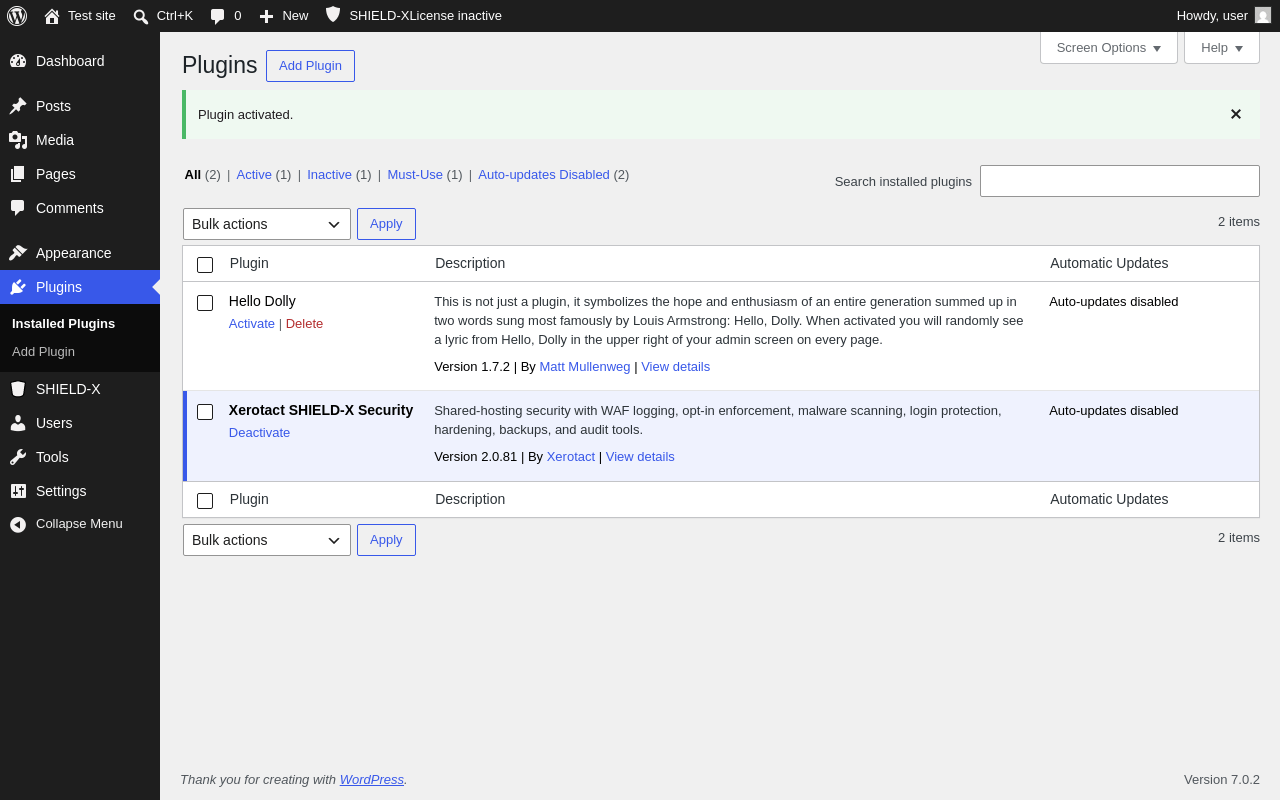Open the Tools menu label
Viewport: 1280px width, 800px height.
(52, 457)
